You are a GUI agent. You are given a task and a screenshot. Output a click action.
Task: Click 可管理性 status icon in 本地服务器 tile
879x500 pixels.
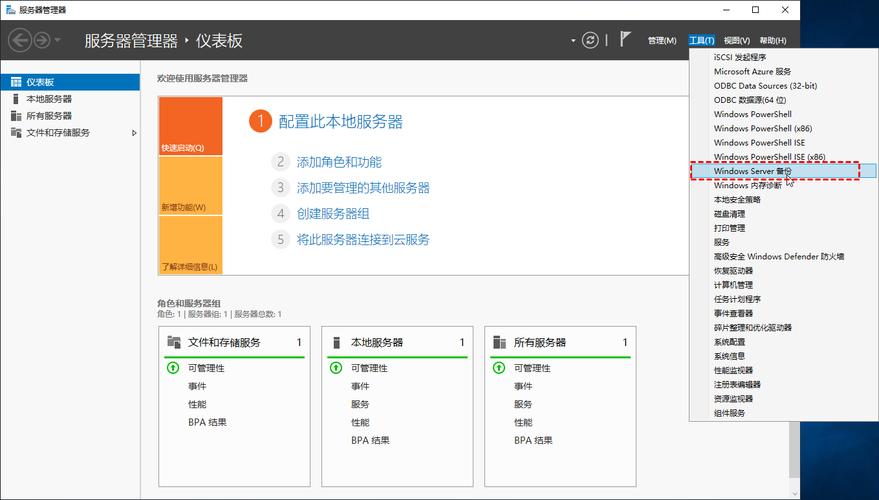click(336, 368)
